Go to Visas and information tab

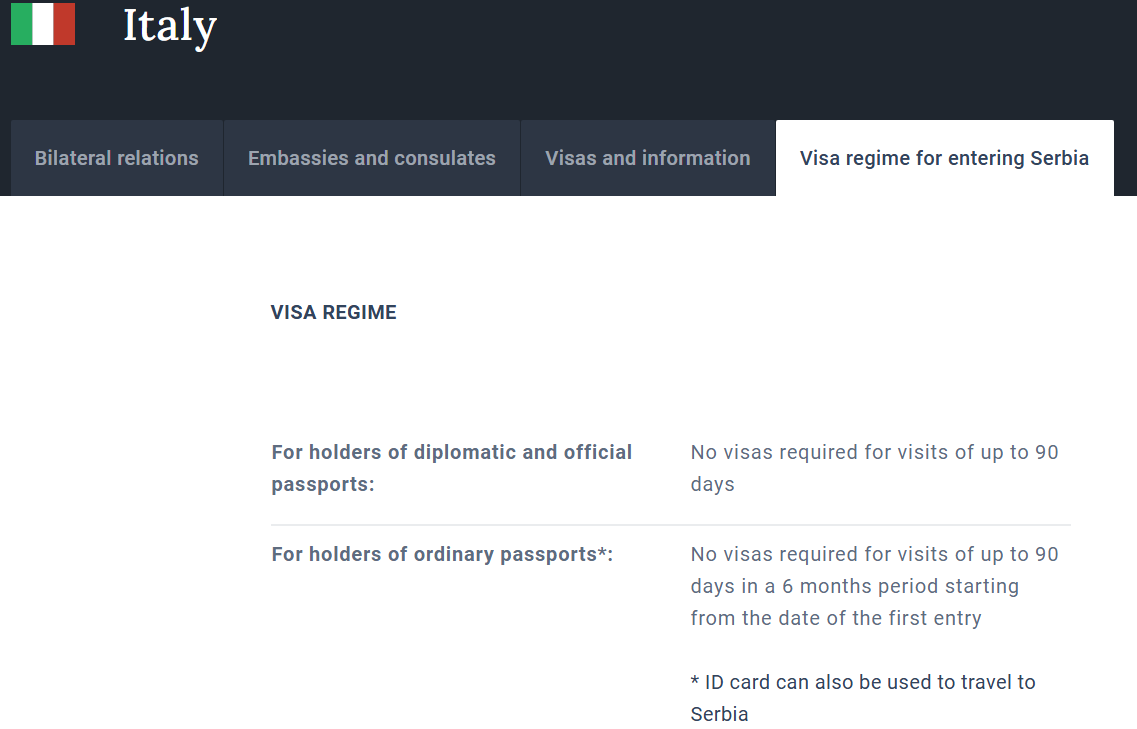(648, 158)
